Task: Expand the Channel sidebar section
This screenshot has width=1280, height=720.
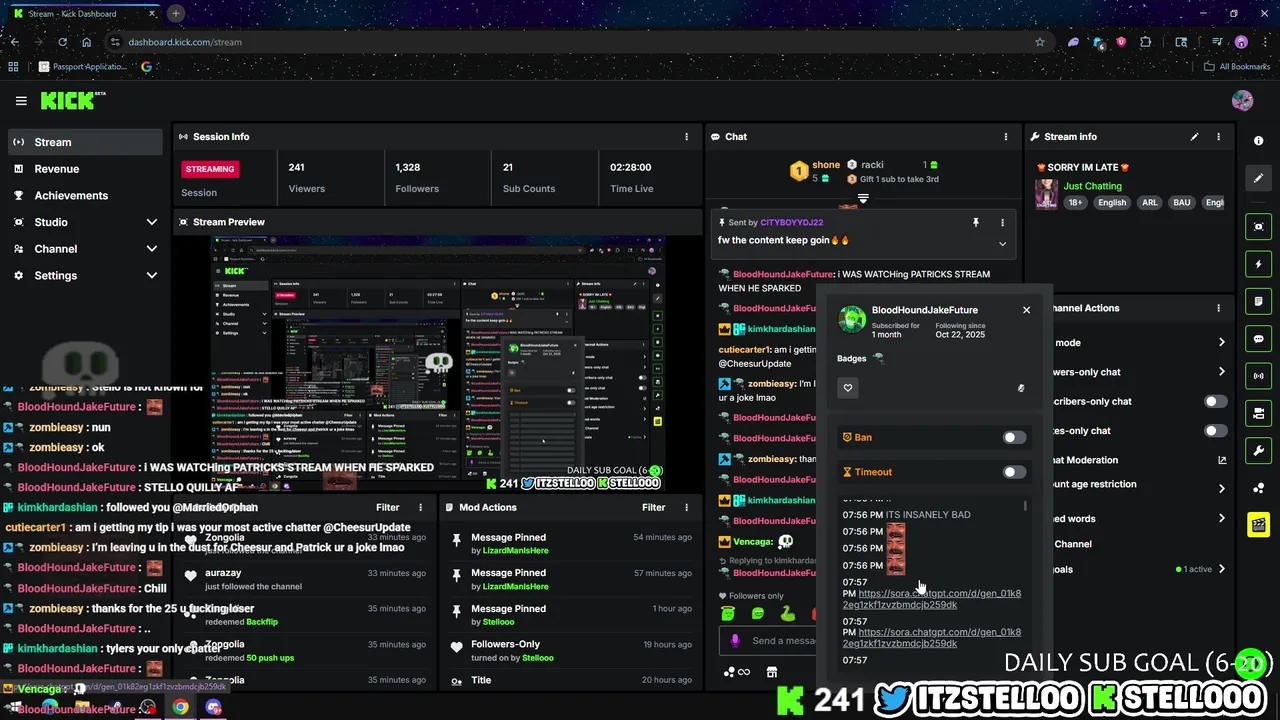Action: pos(152,249)
